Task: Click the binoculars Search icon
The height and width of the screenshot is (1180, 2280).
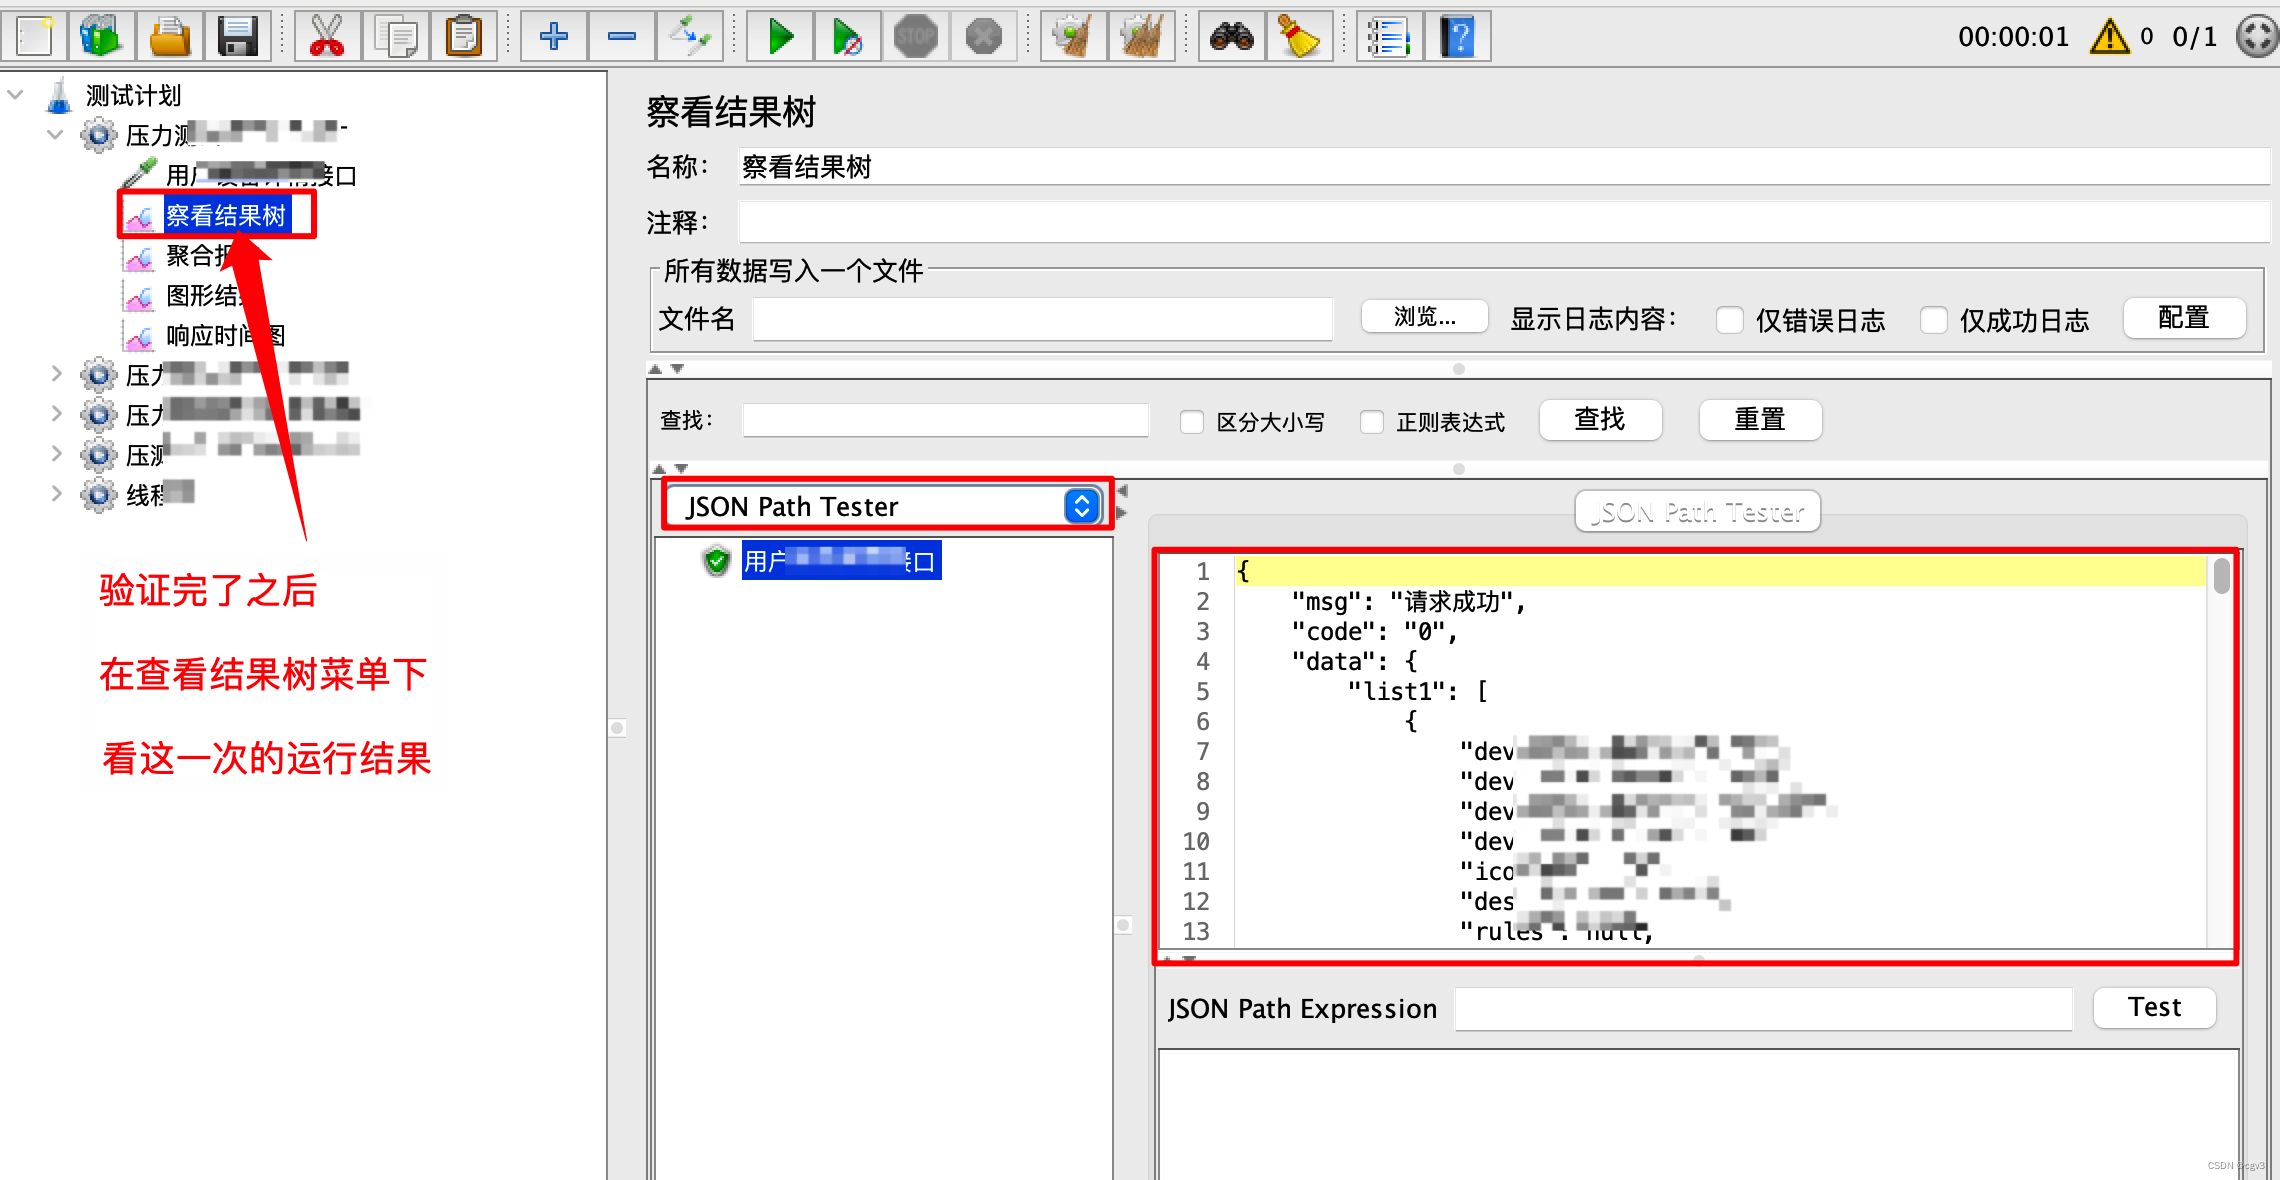Action: [1231, 37]
